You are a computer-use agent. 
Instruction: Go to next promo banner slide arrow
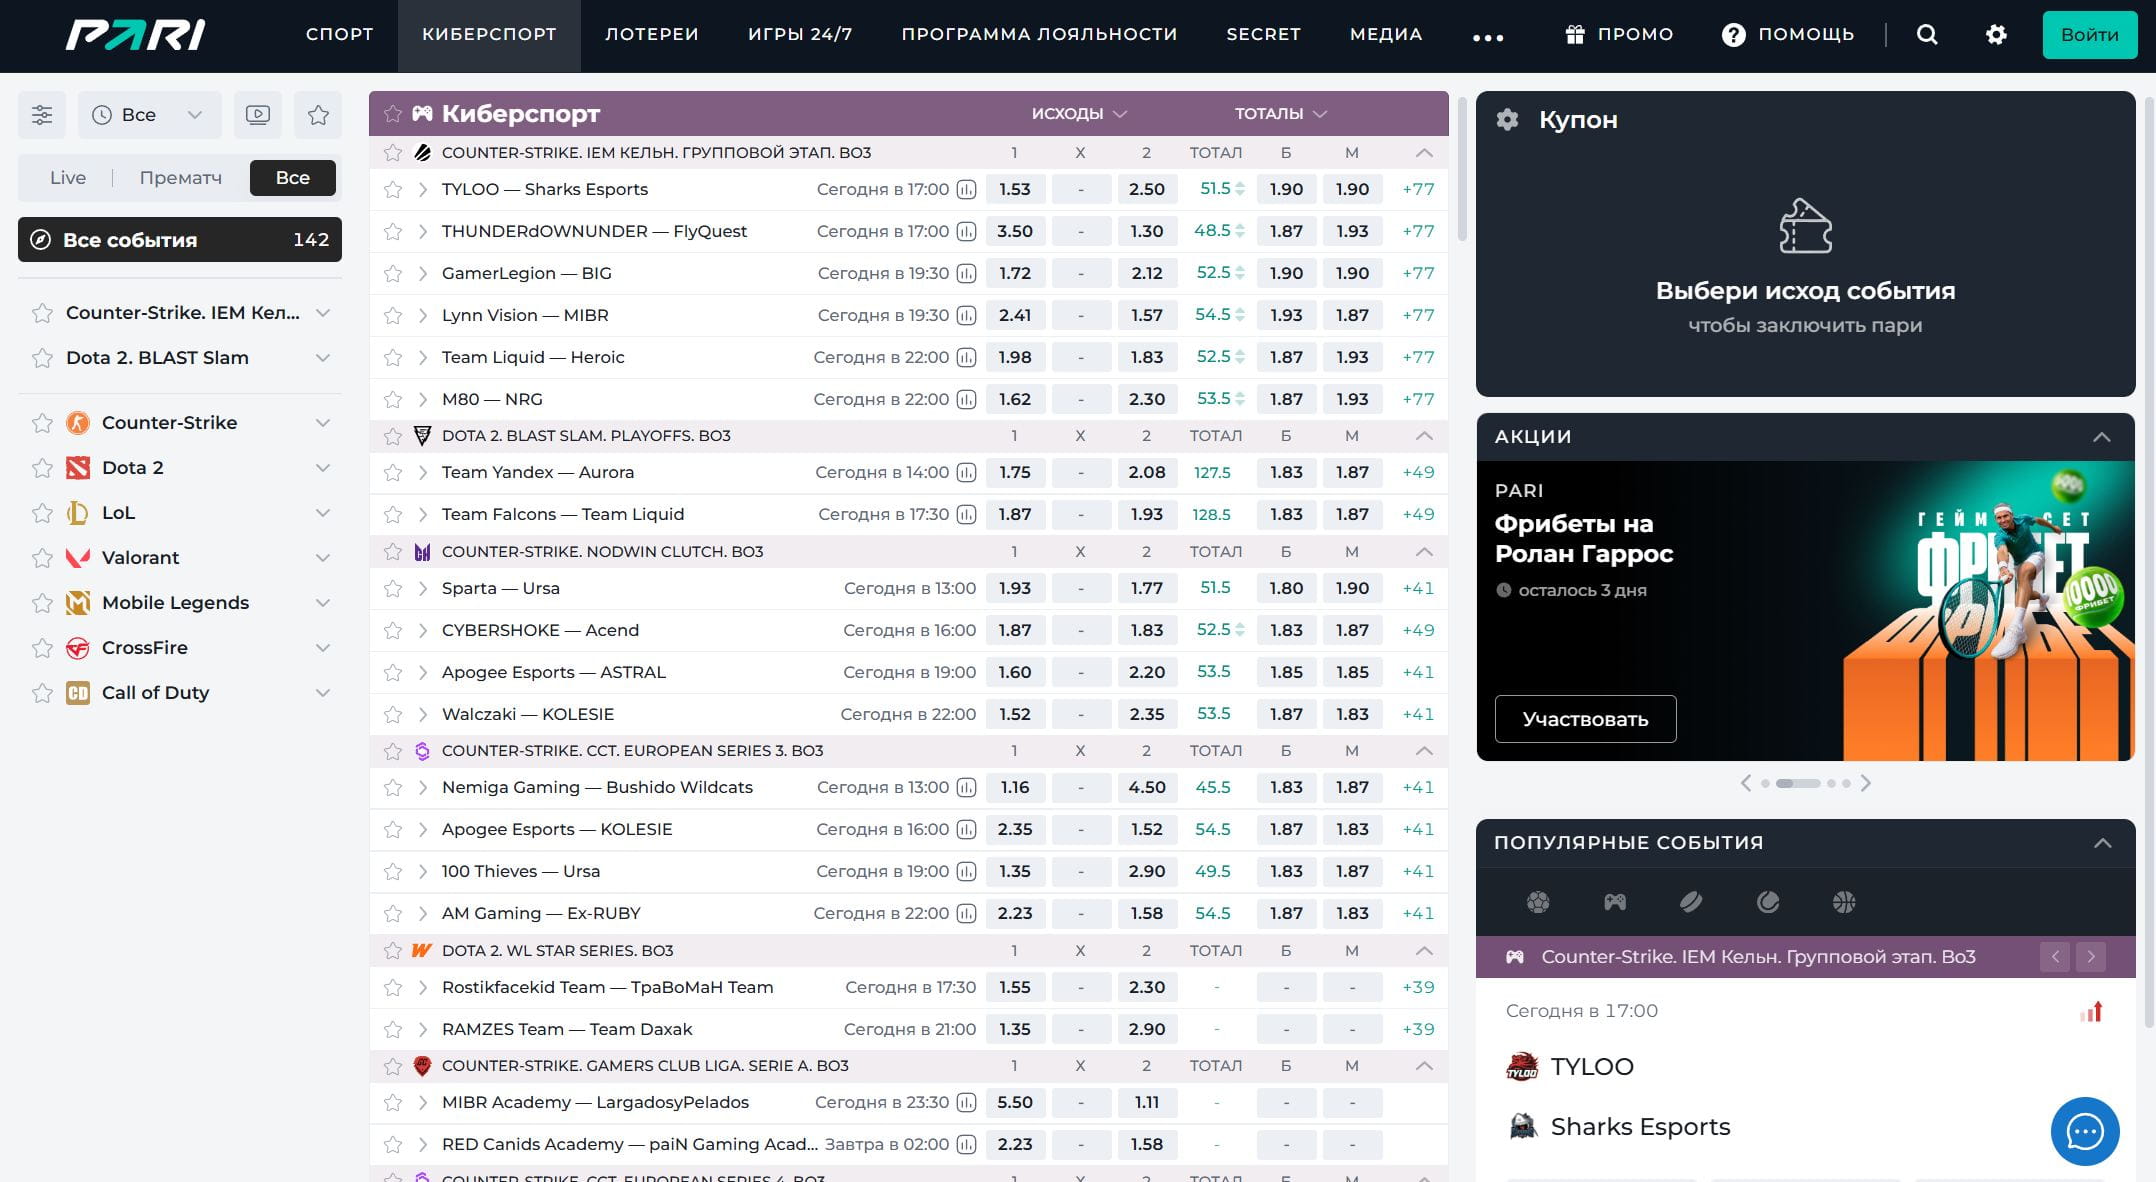(x=1866, y=783)
